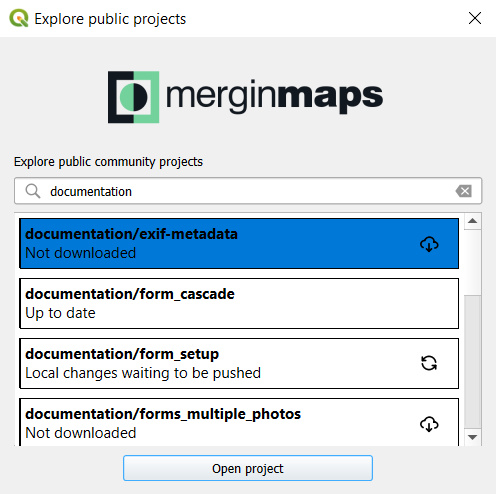
Task: Sync the documentation/form_setup project
Action: click(429, 363)
